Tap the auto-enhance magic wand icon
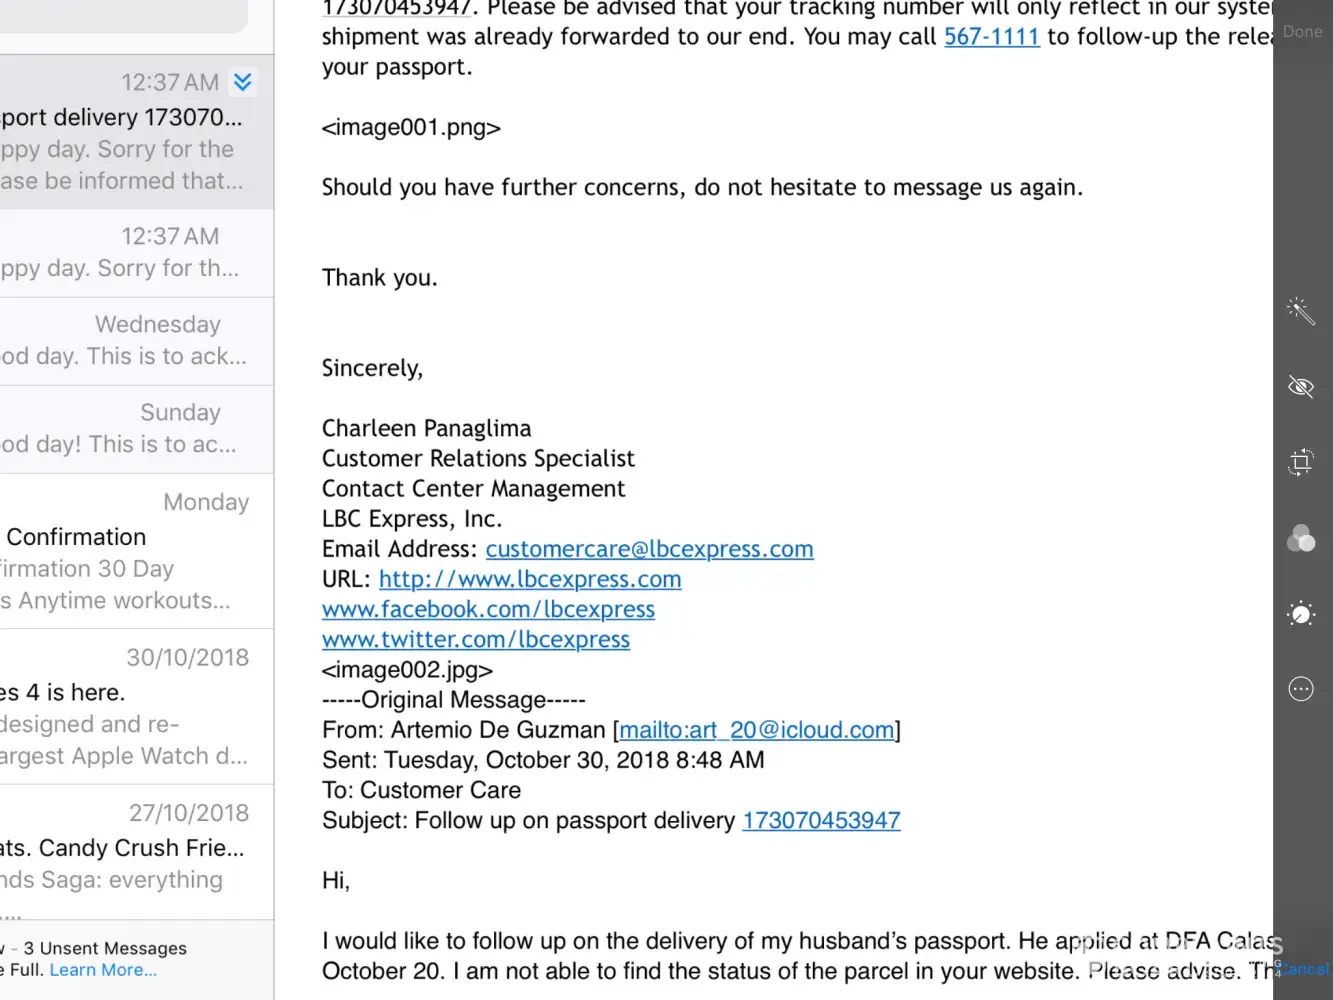This screenshot has height=1000, width=1333. tap(1300, 310)
